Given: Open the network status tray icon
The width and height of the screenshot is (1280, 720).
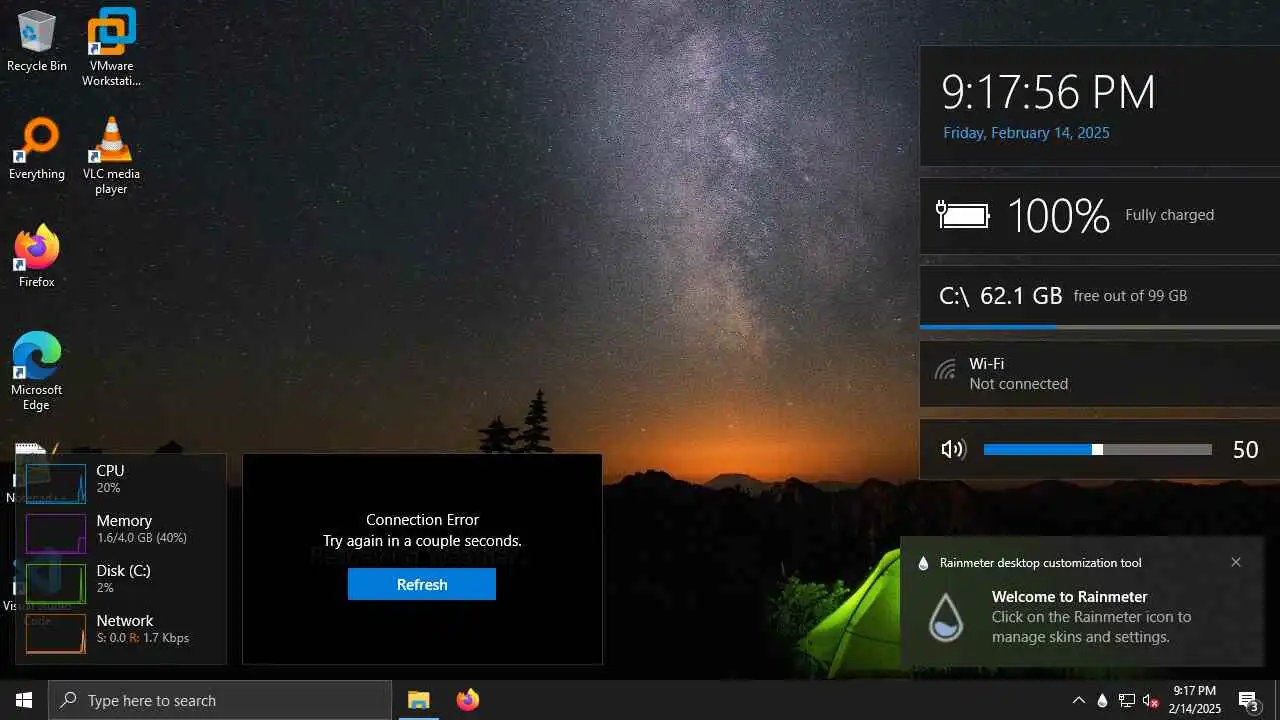Looking at the screenshot, I should (1127, 701).
